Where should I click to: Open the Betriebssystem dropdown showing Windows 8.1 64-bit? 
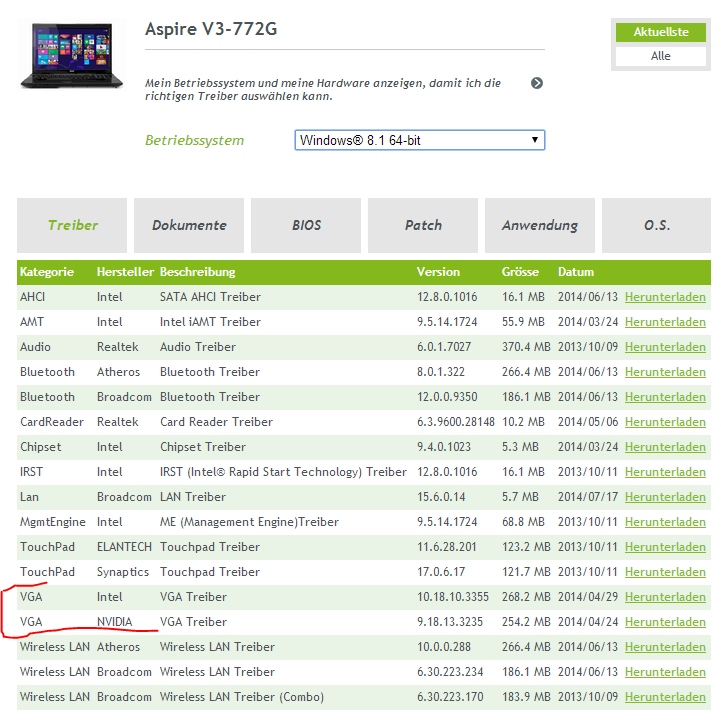coord(420,140)
